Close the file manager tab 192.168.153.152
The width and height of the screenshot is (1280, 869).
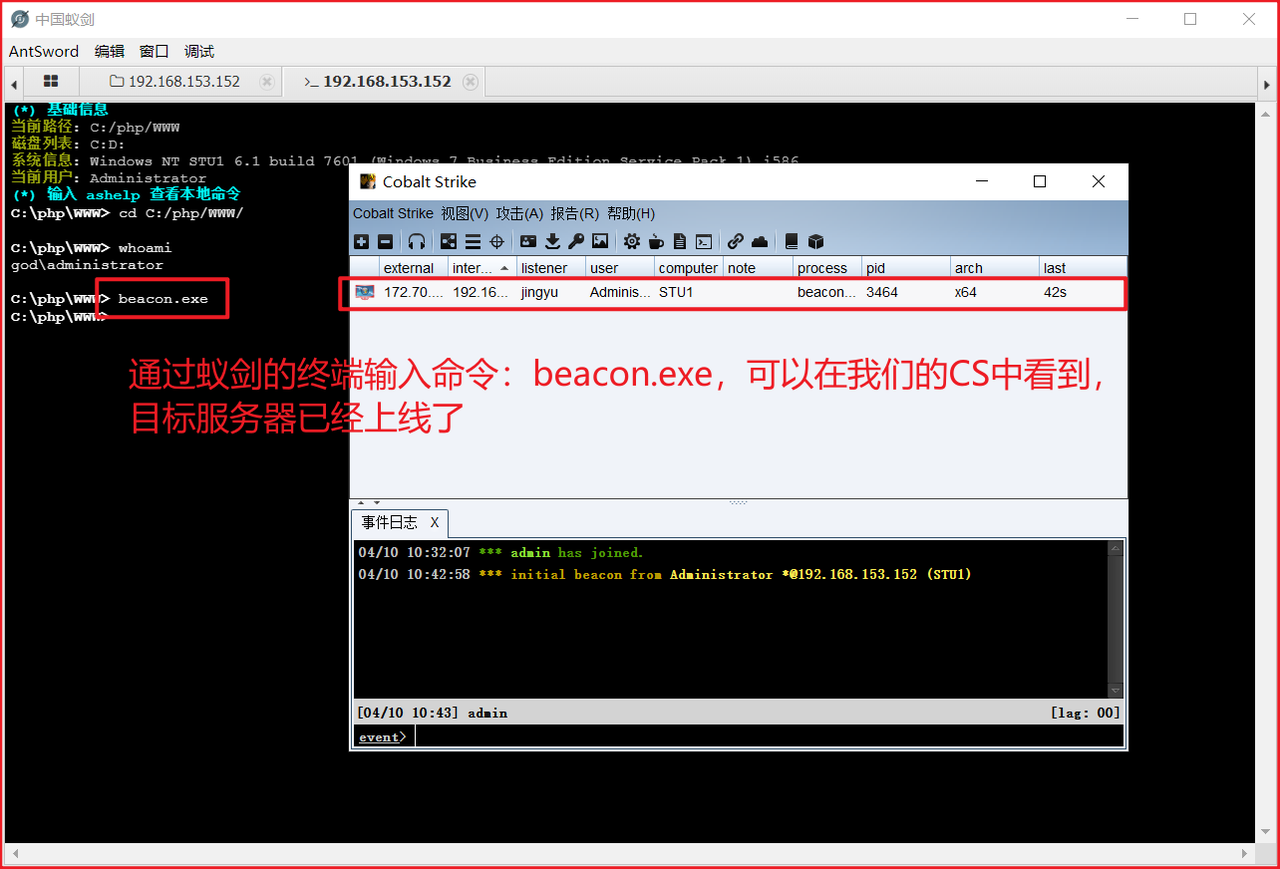pos(267,82)
